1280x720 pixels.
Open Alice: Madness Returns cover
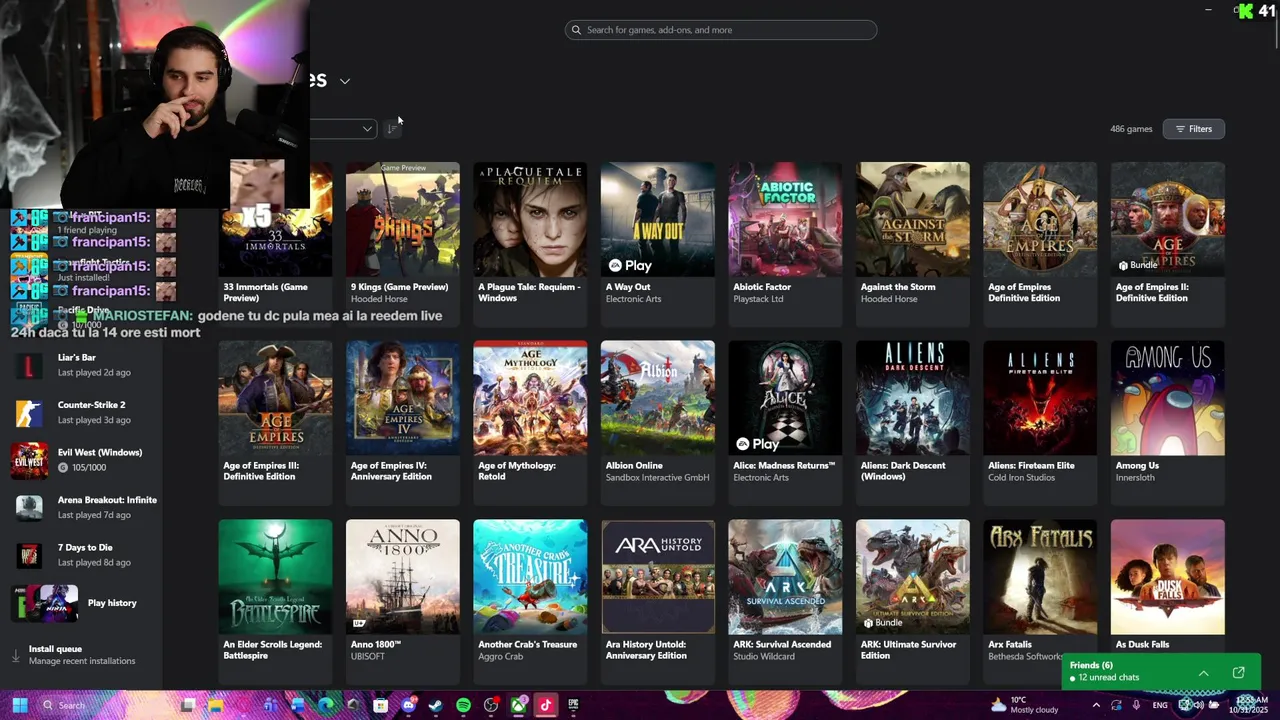click(785, 398)
